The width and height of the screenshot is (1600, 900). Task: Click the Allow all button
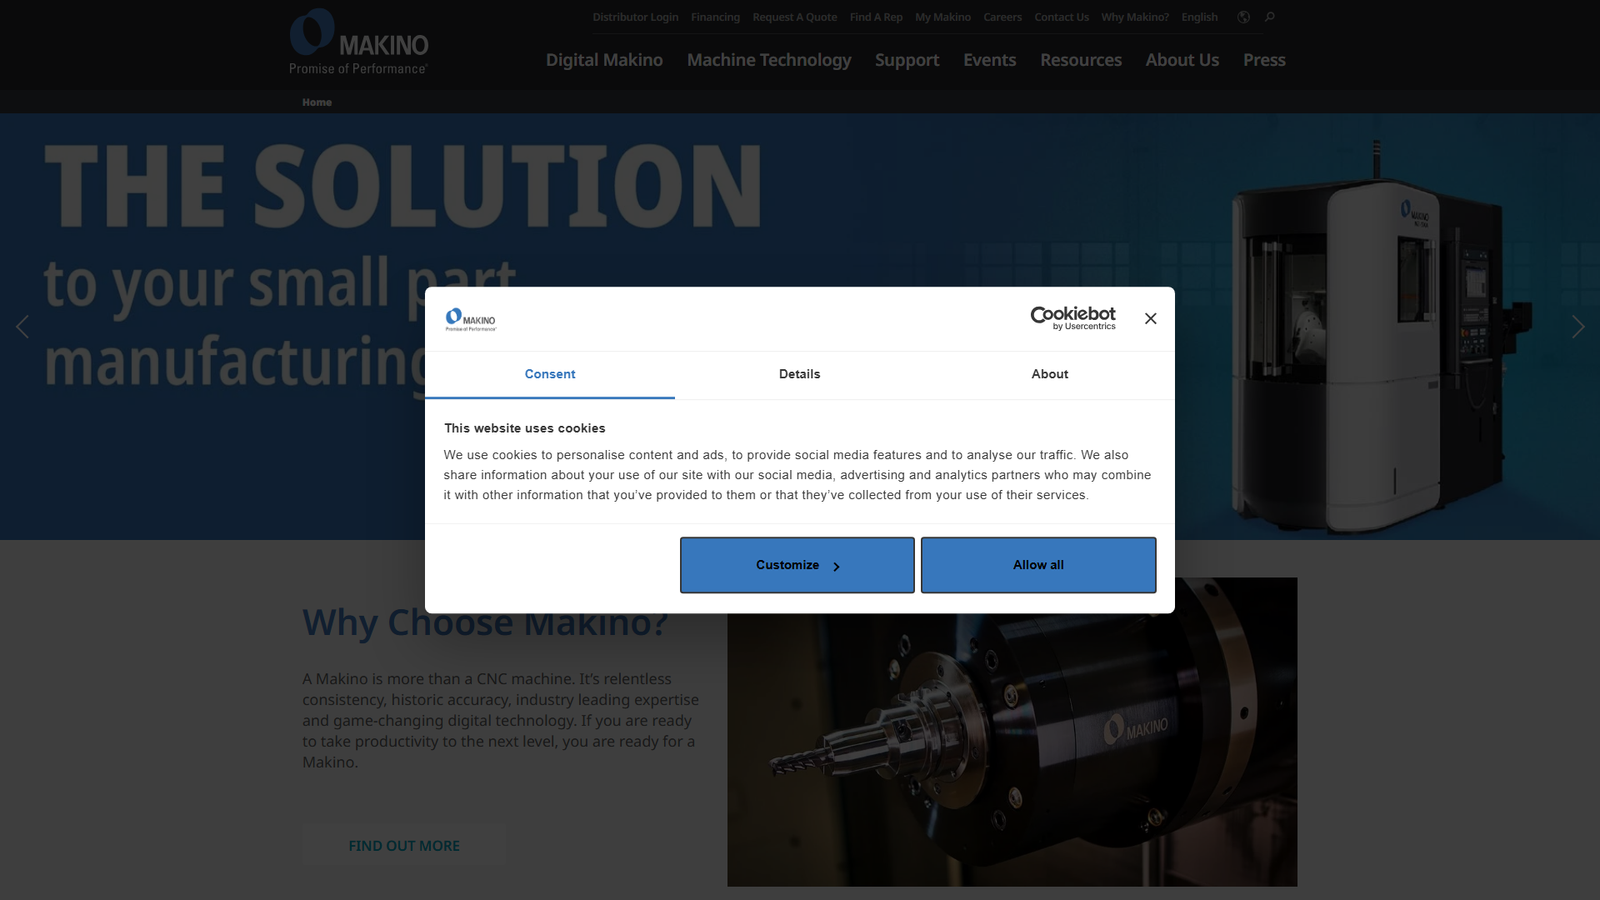click(1038, 565)
